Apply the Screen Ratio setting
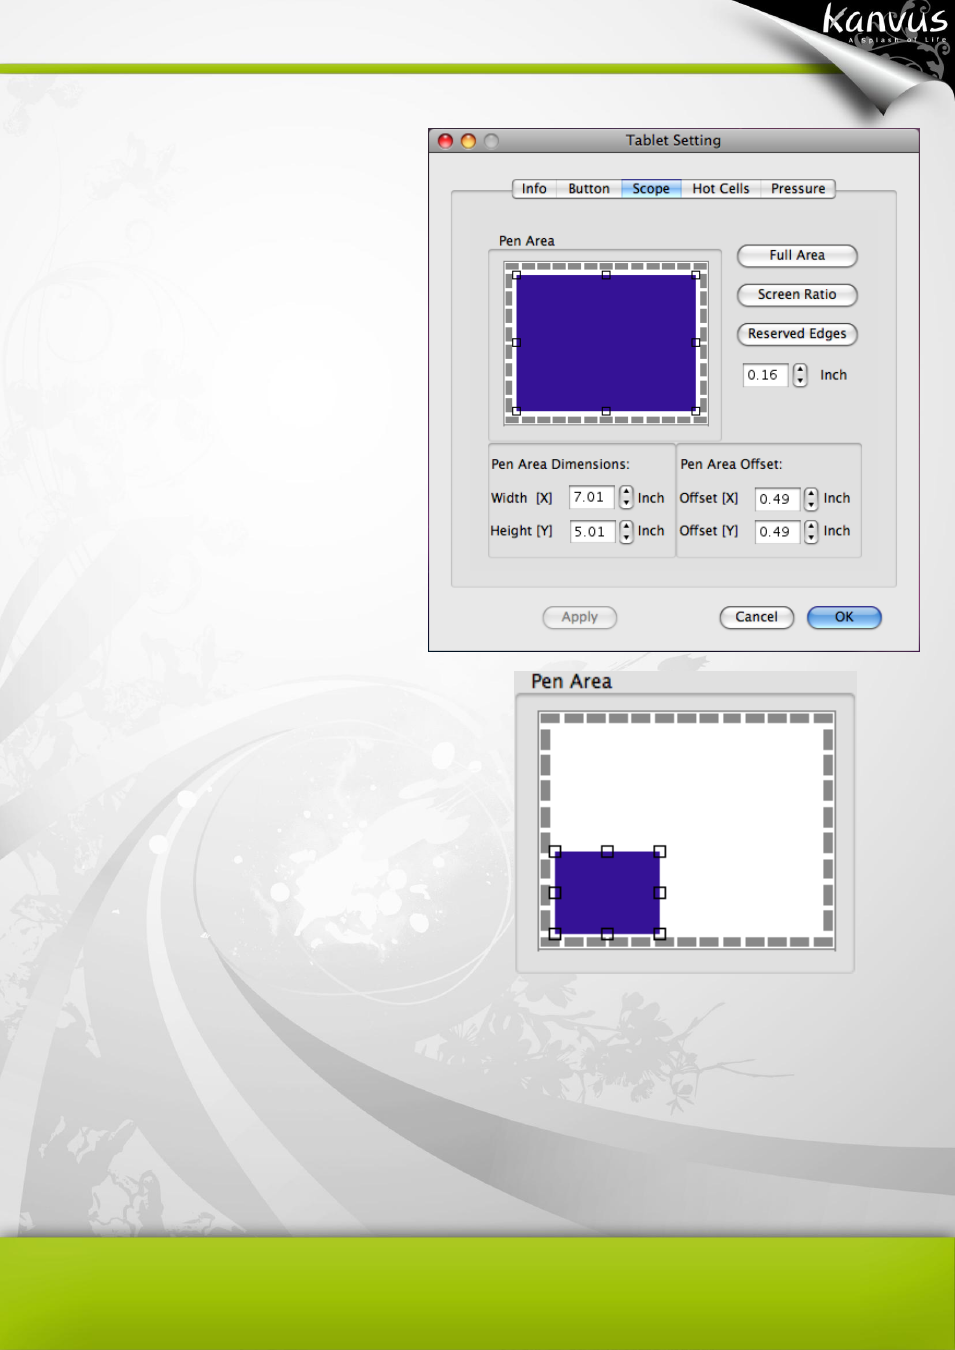The image size is (955, 1350). click(x=797, y=295)
